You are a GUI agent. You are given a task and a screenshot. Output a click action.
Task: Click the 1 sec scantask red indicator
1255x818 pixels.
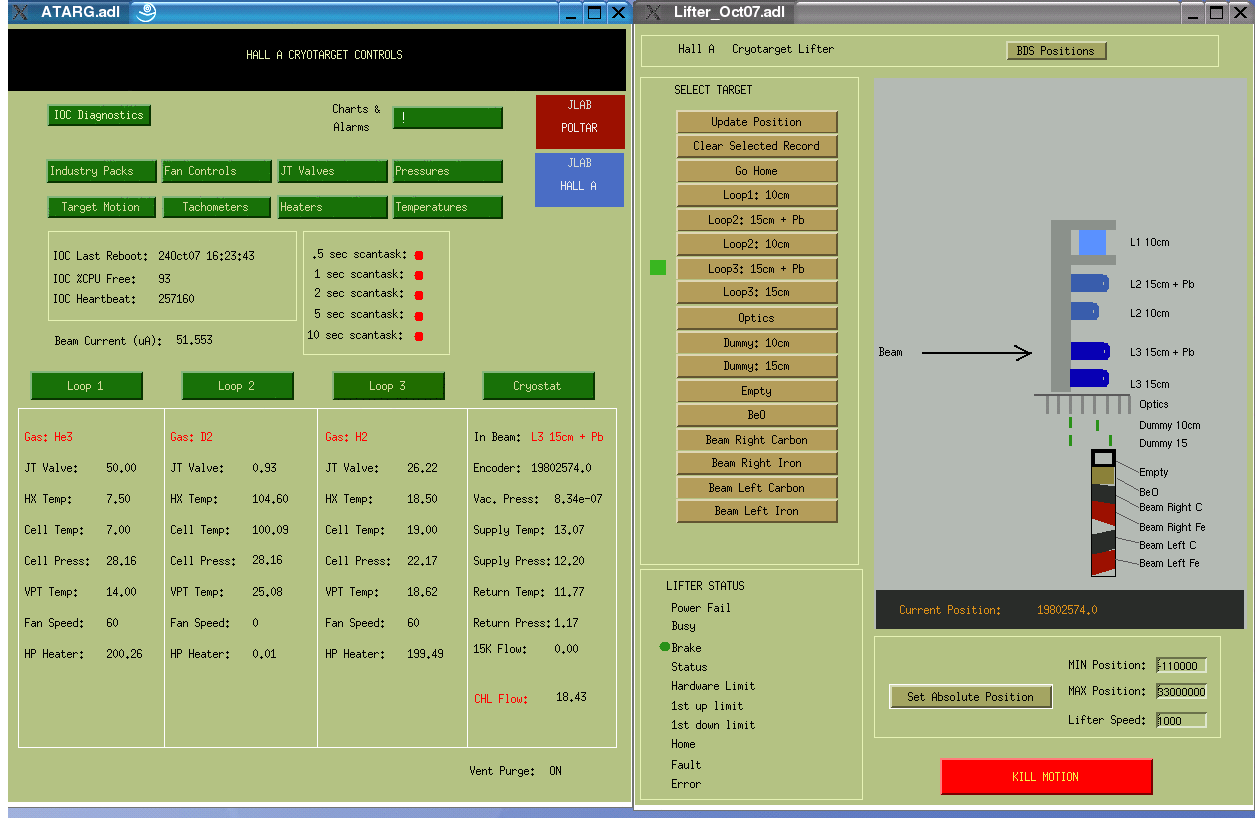(x=419, y=275)
